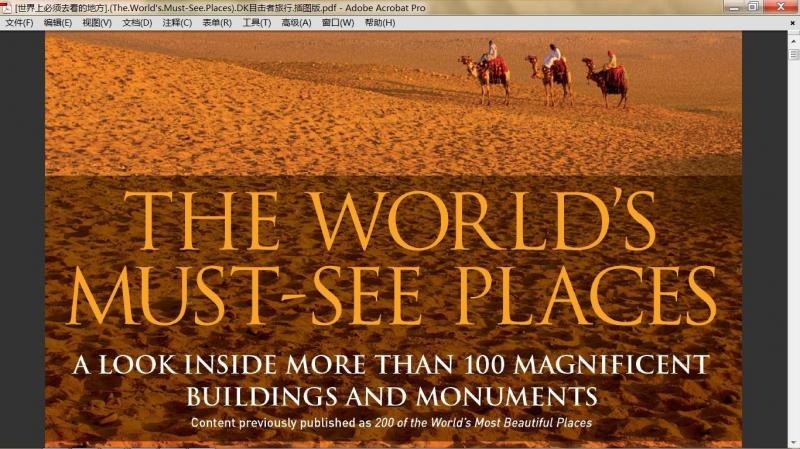Click the 'MUST-SEE PLACES' heading text
This screenshot has width=800, height=449.
click(392, 295)
